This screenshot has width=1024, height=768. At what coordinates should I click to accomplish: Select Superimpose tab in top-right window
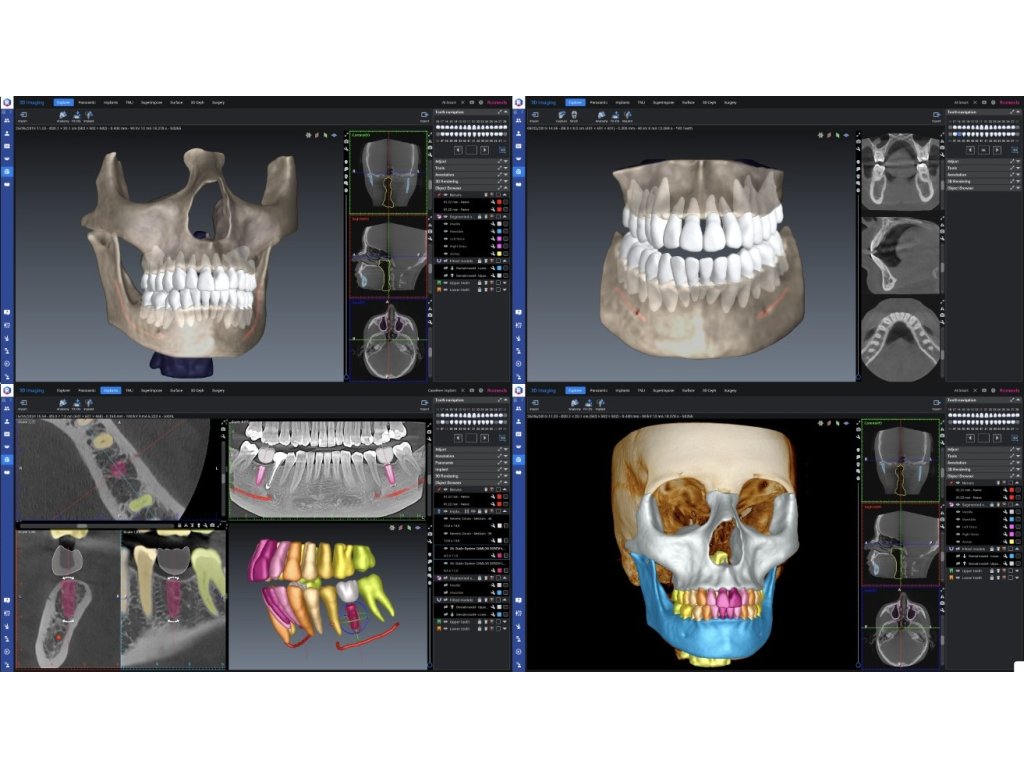click(664, 103)
